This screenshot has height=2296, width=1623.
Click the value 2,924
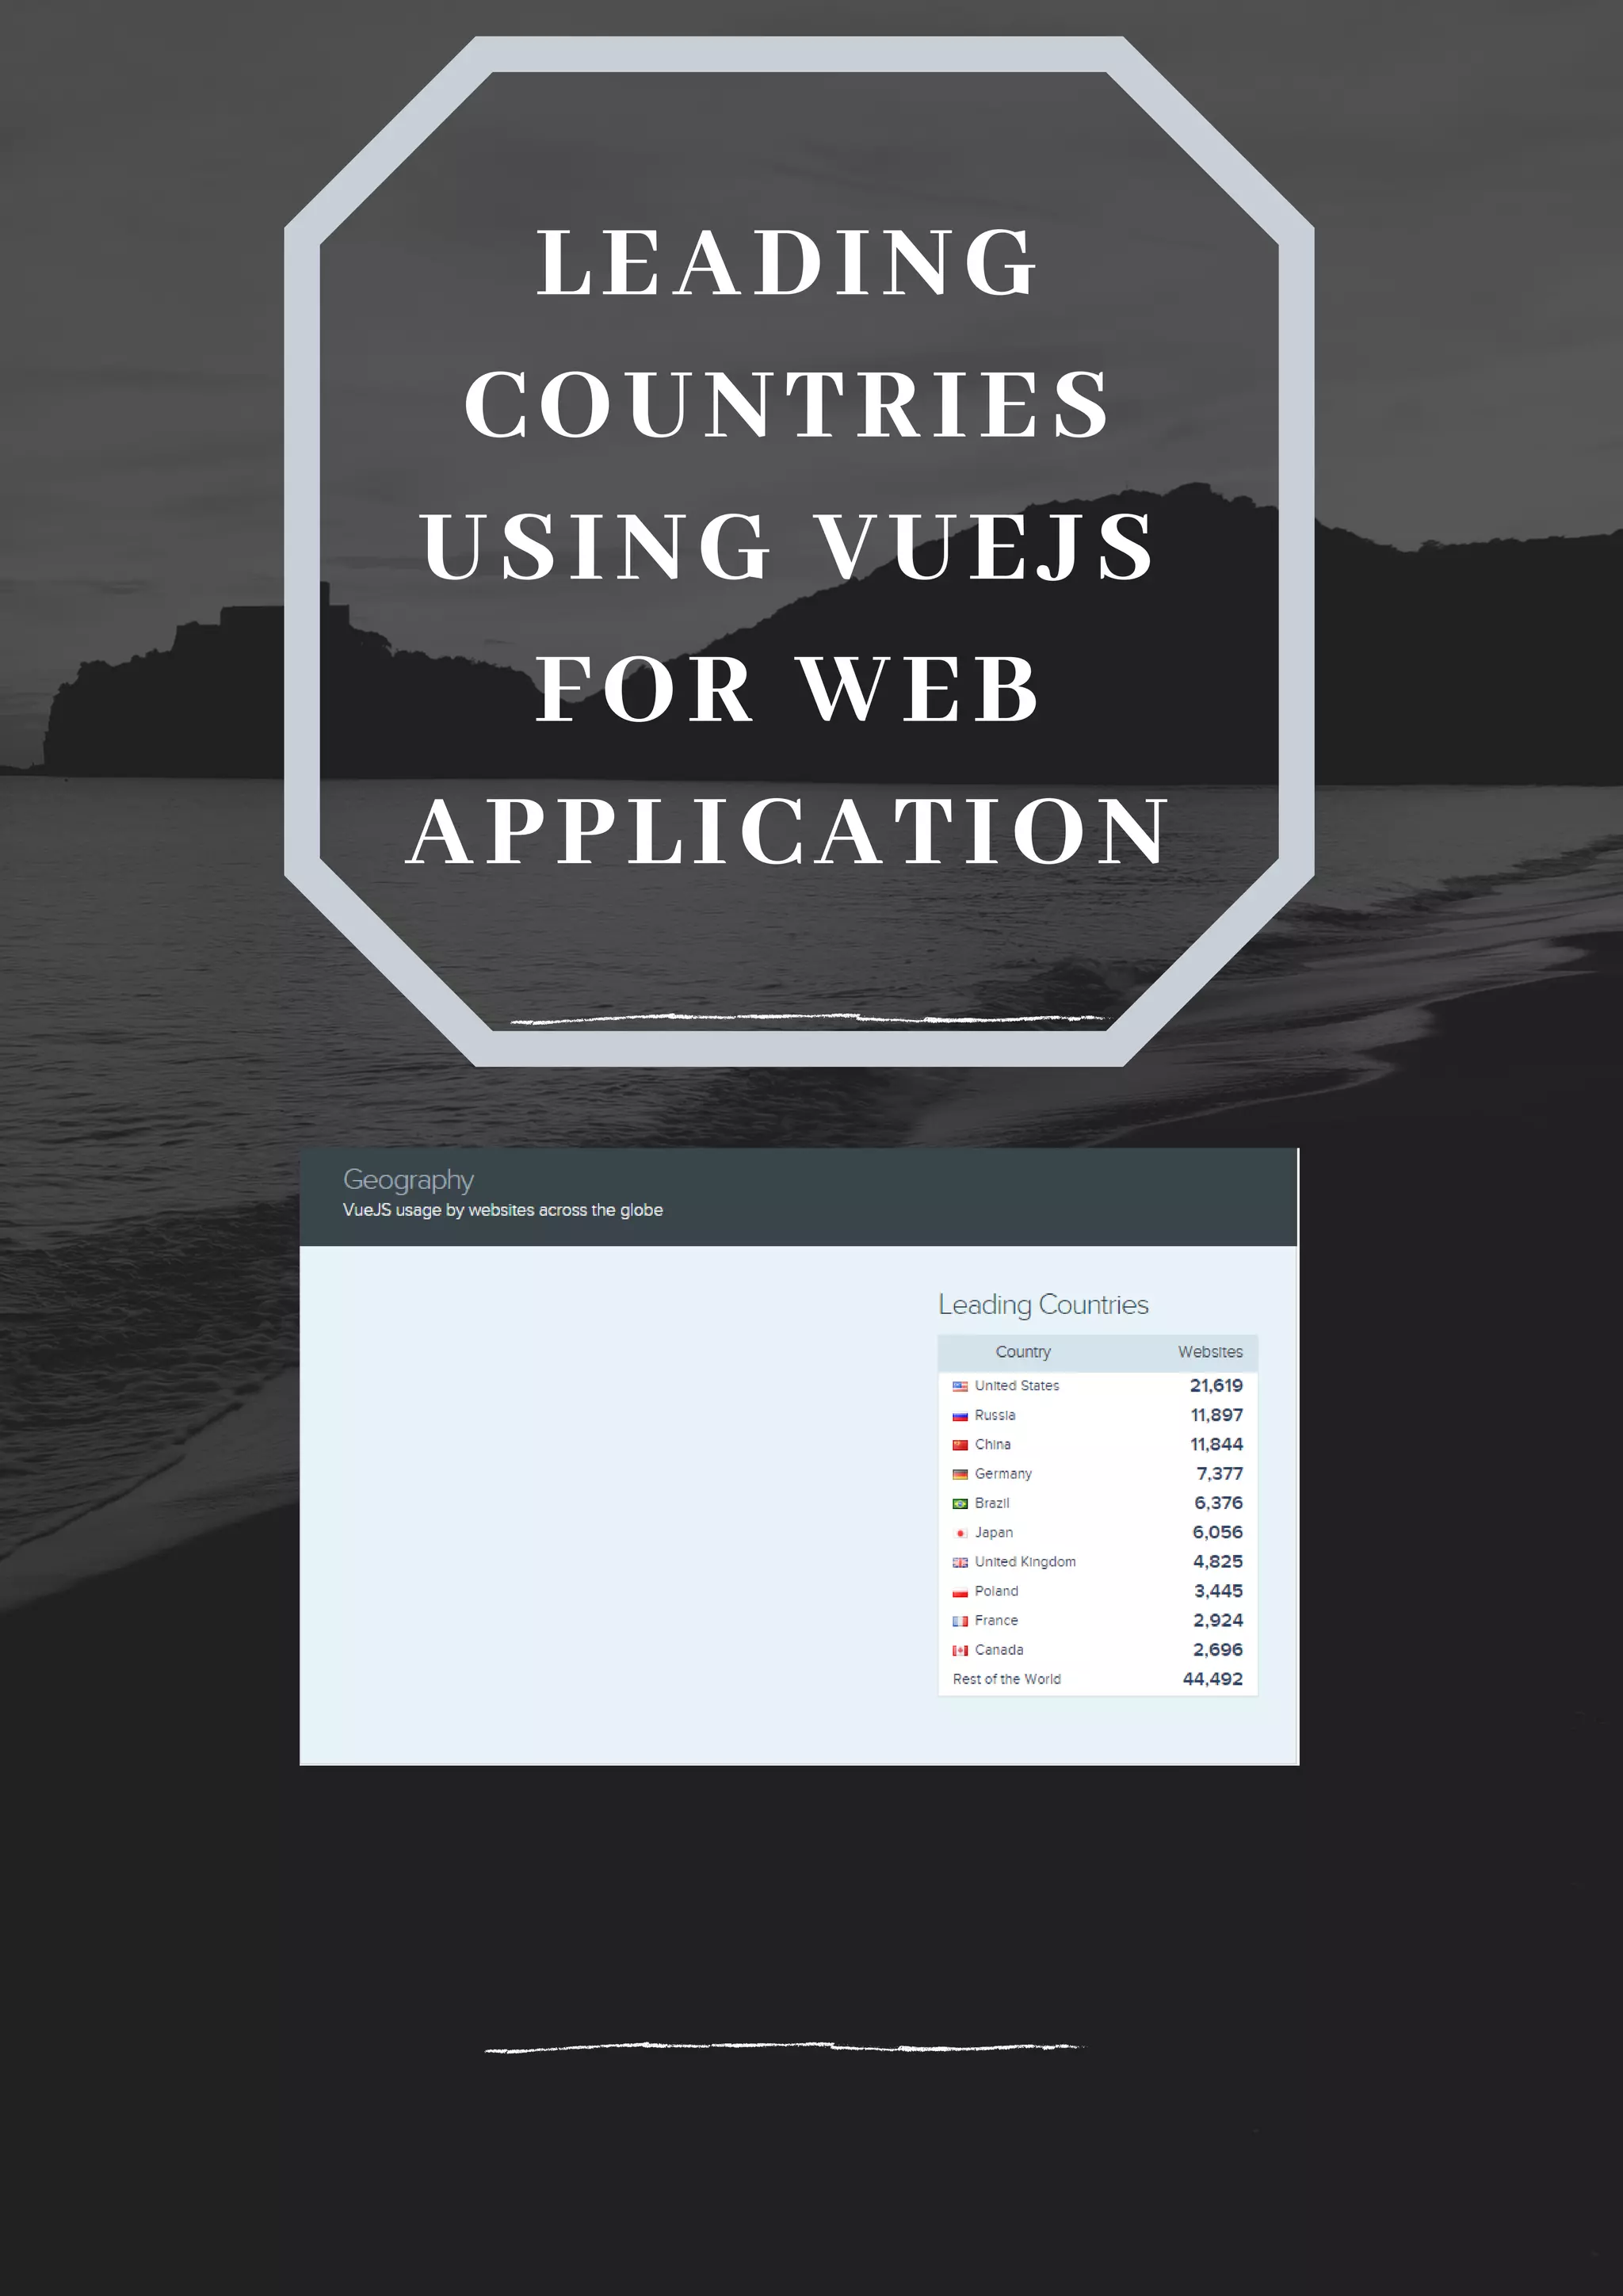coord(1218,1620)
